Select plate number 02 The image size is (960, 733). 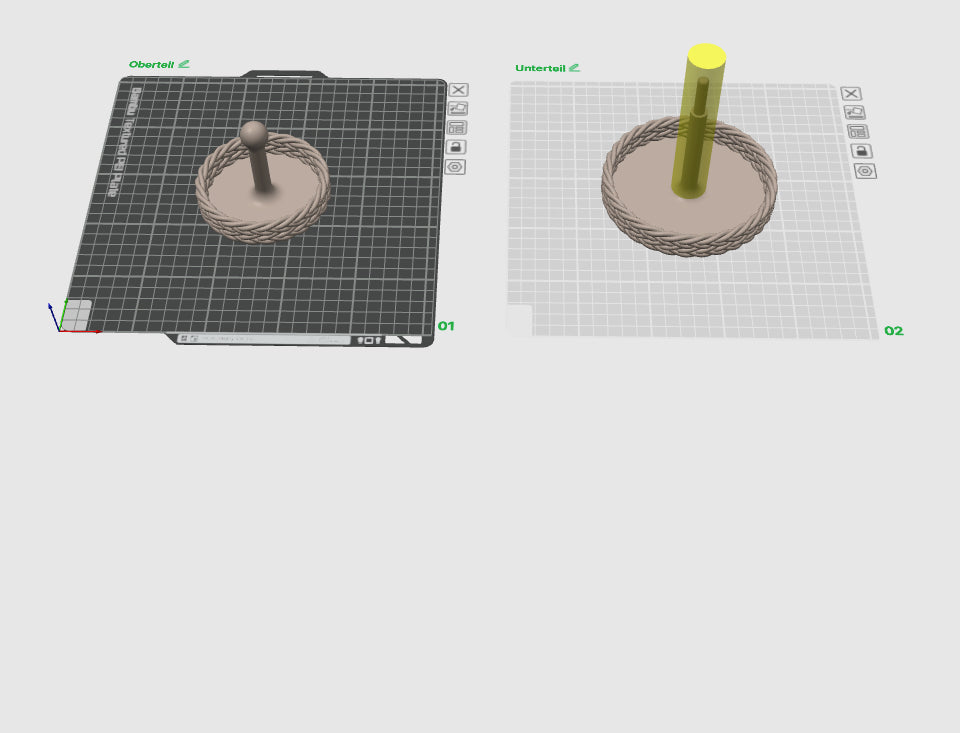click(894, 331)
